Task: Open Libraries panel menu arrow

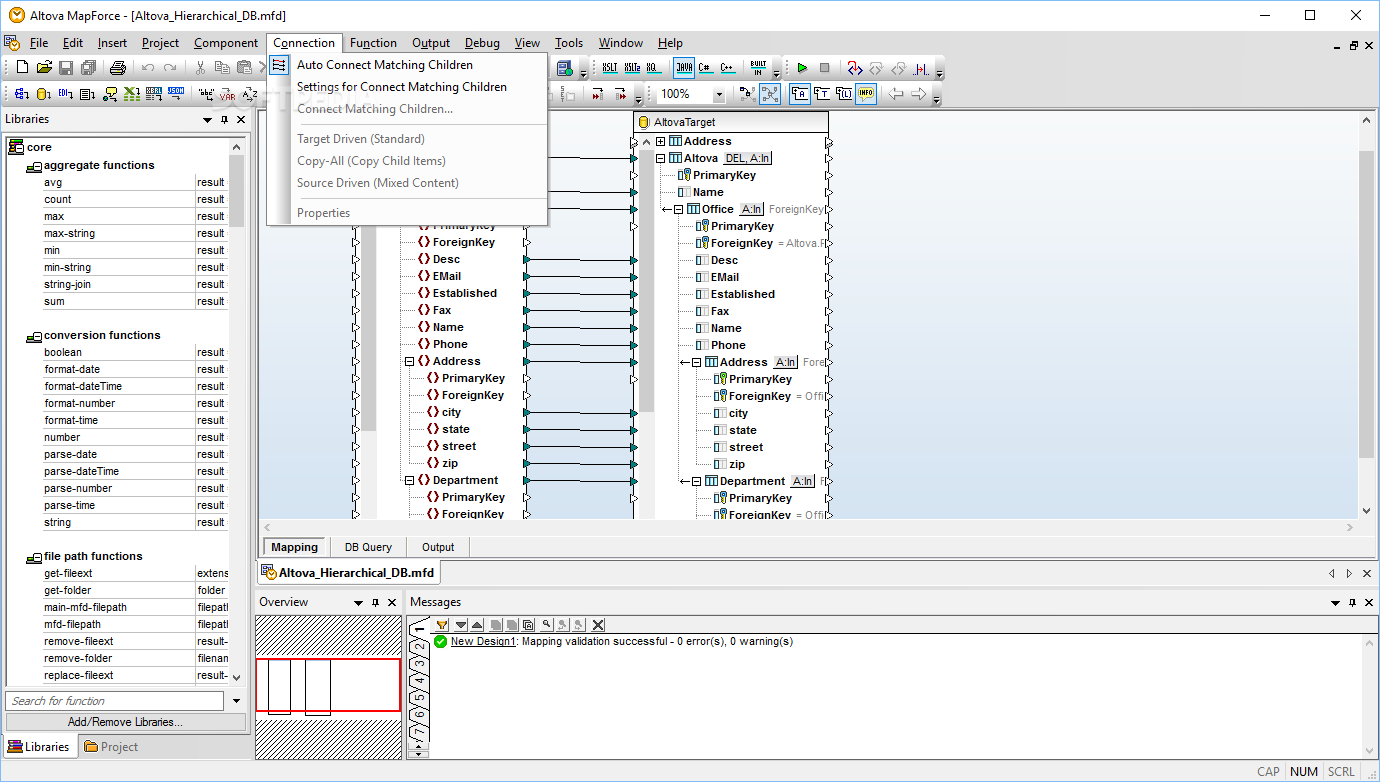Action: pos(208,119)
